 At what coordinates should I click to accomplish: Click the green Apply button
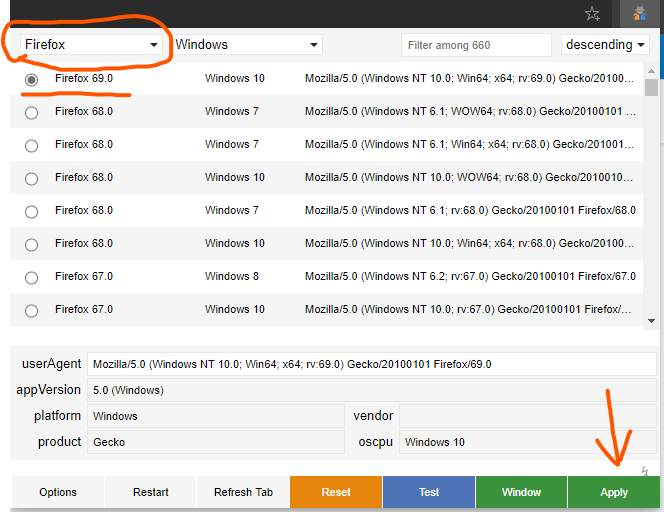pos(614,492)
